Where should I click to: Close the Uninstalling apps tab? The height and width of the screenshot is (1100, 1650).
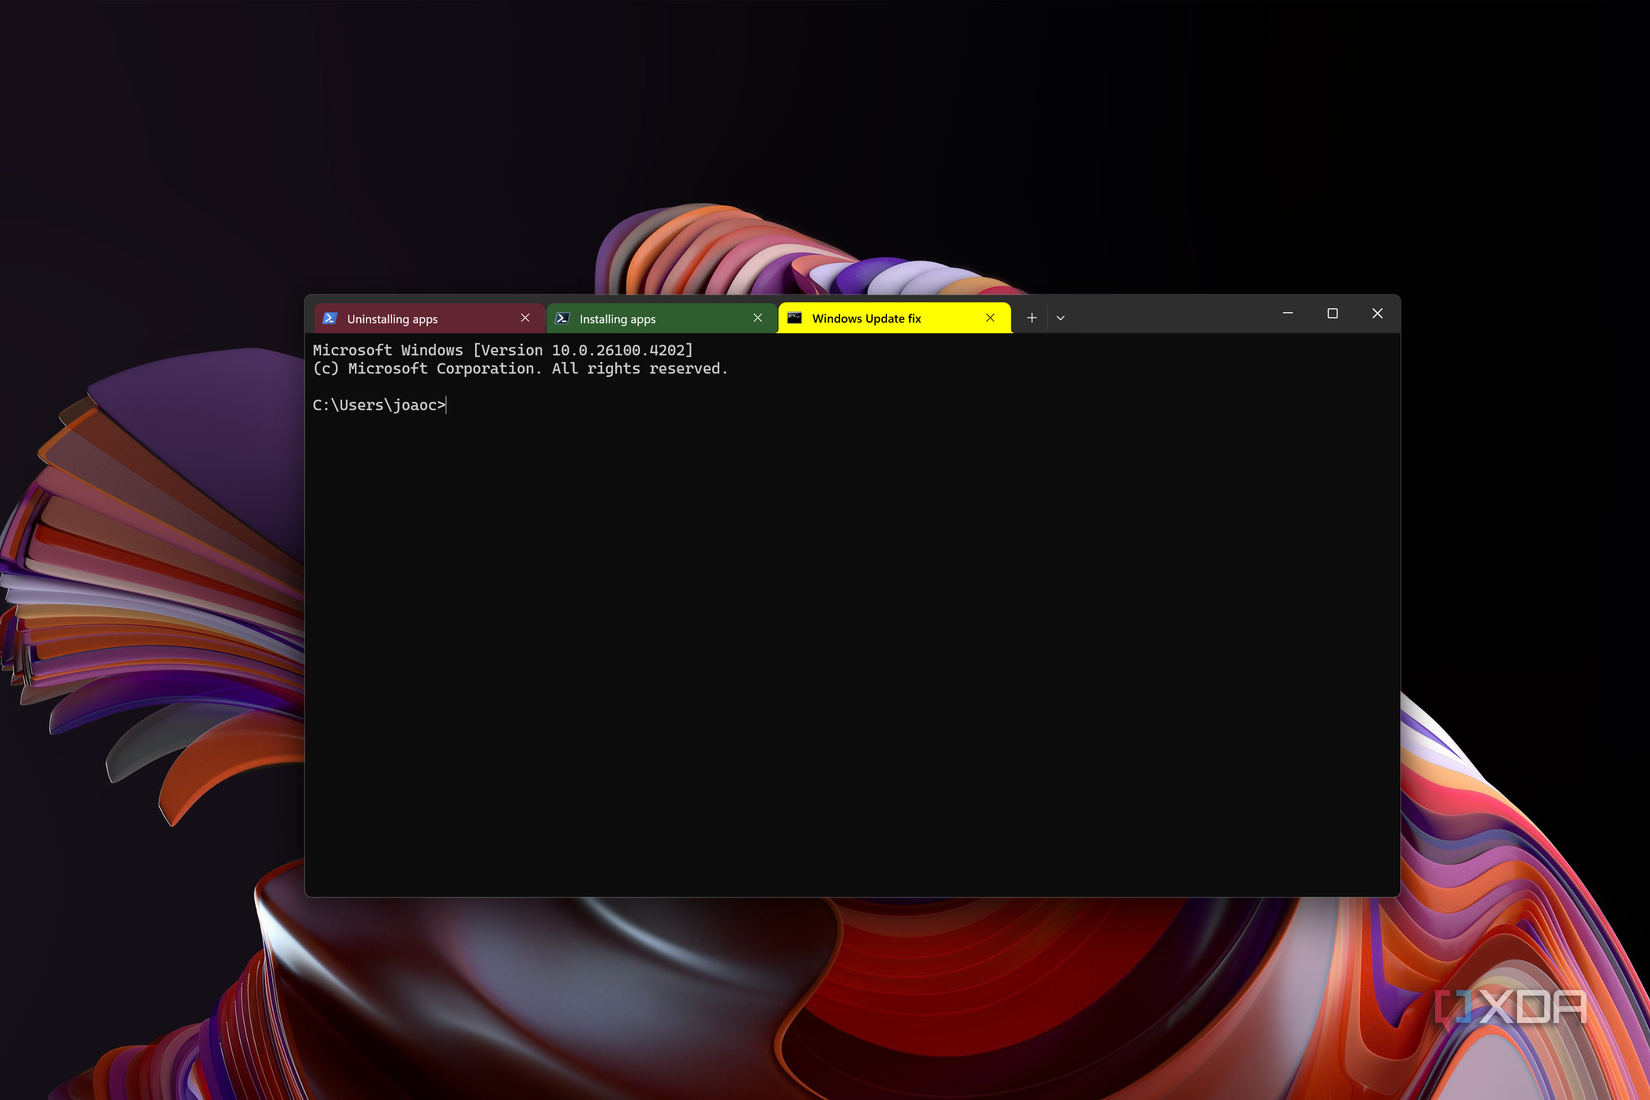(x=525, y=317)
